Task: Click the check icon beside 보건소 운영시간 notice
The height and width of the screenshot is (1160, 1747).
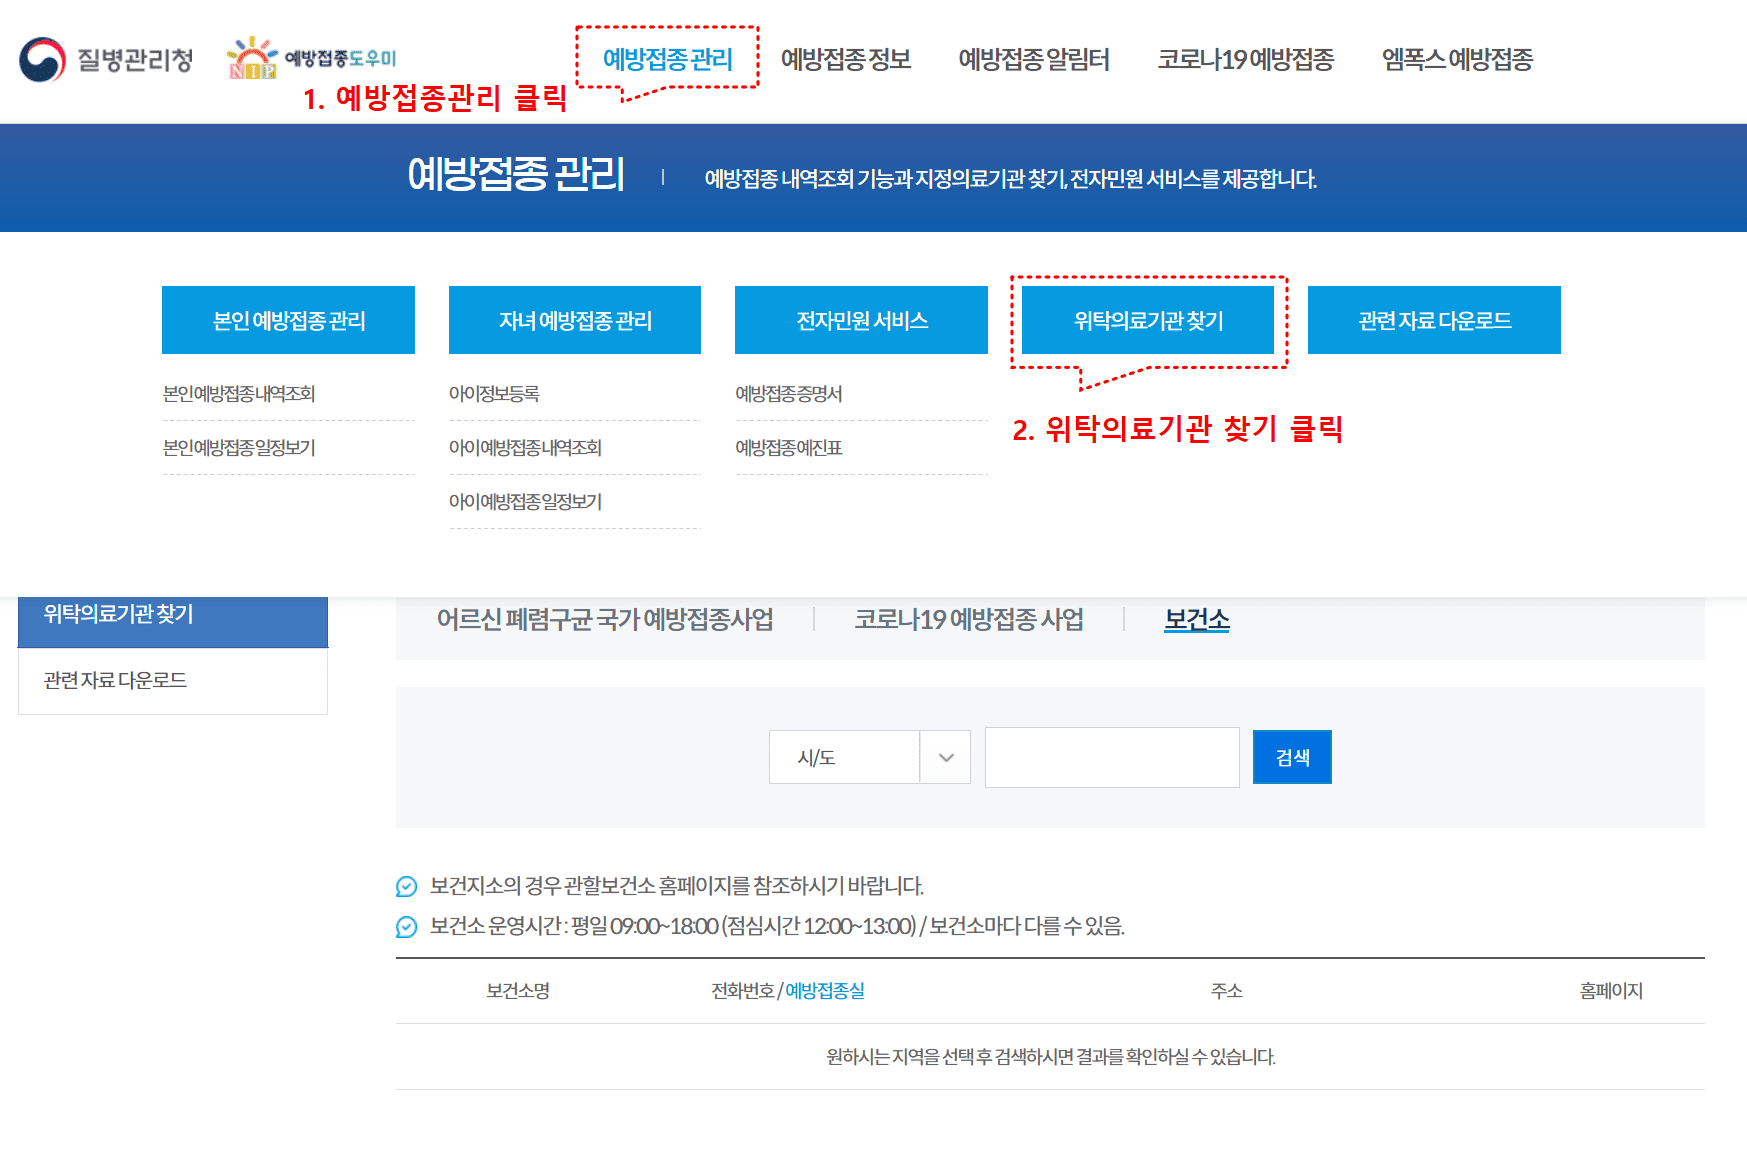Action: (405, 926)
